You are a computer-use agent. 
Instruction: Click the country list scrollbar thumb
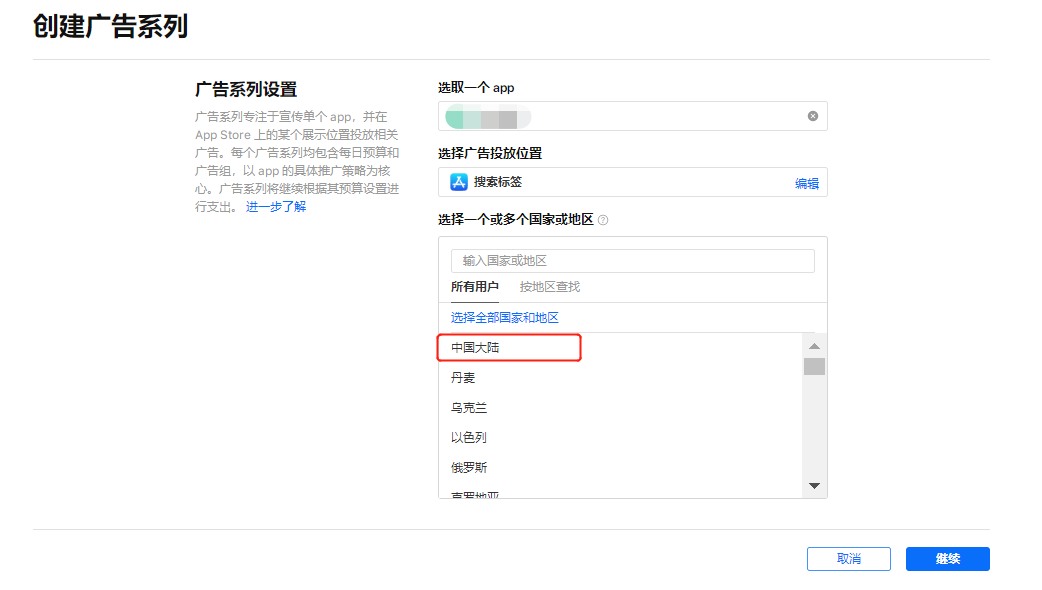point(814,366)
